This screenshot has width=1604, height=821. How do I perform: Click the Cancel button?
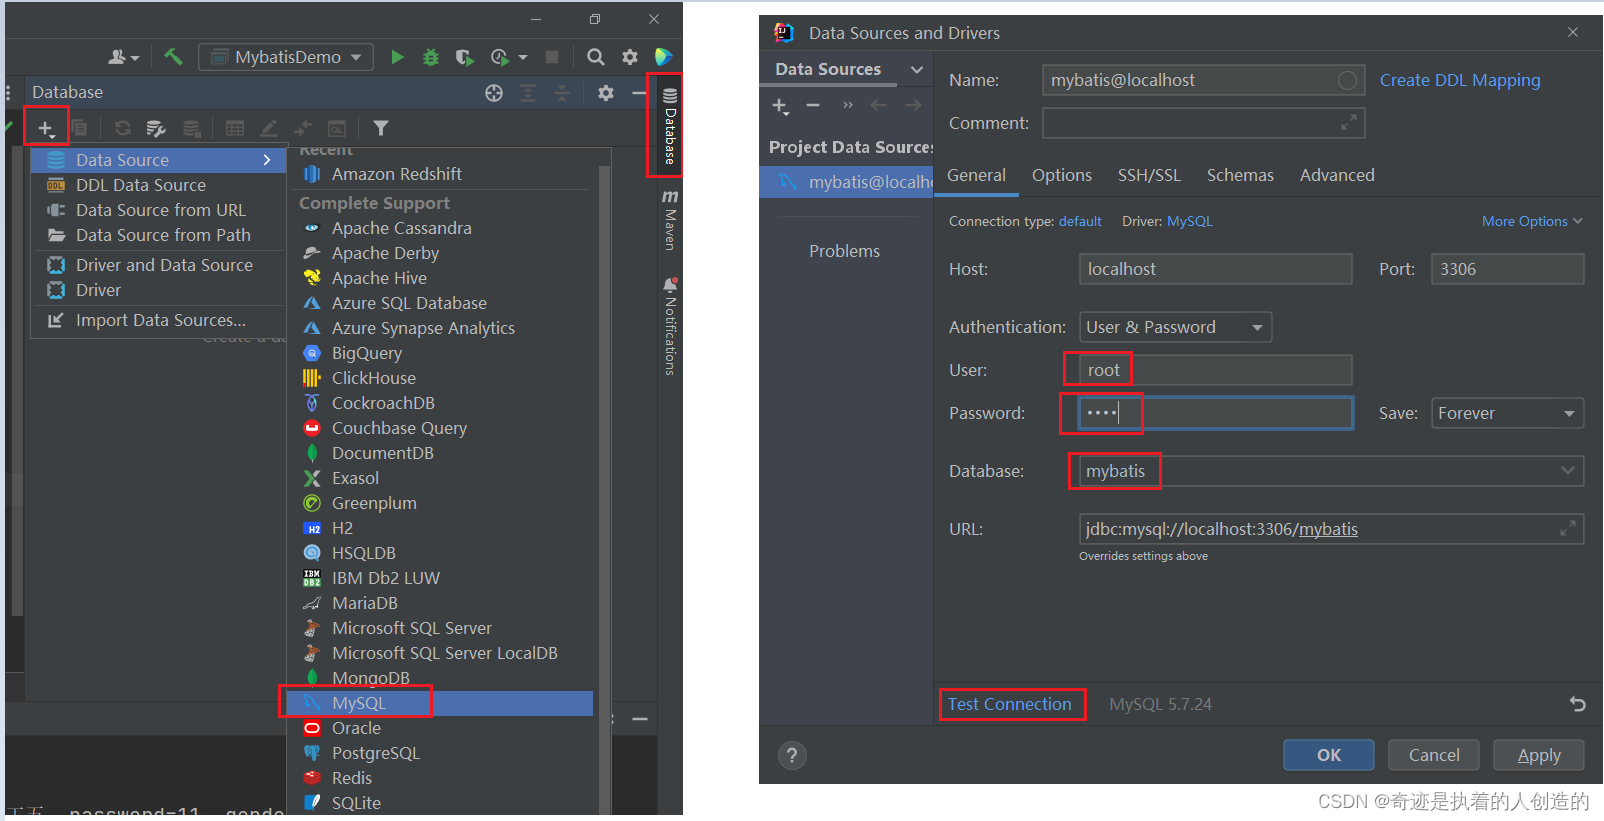pyautogui.click(x=1433, y=755)
